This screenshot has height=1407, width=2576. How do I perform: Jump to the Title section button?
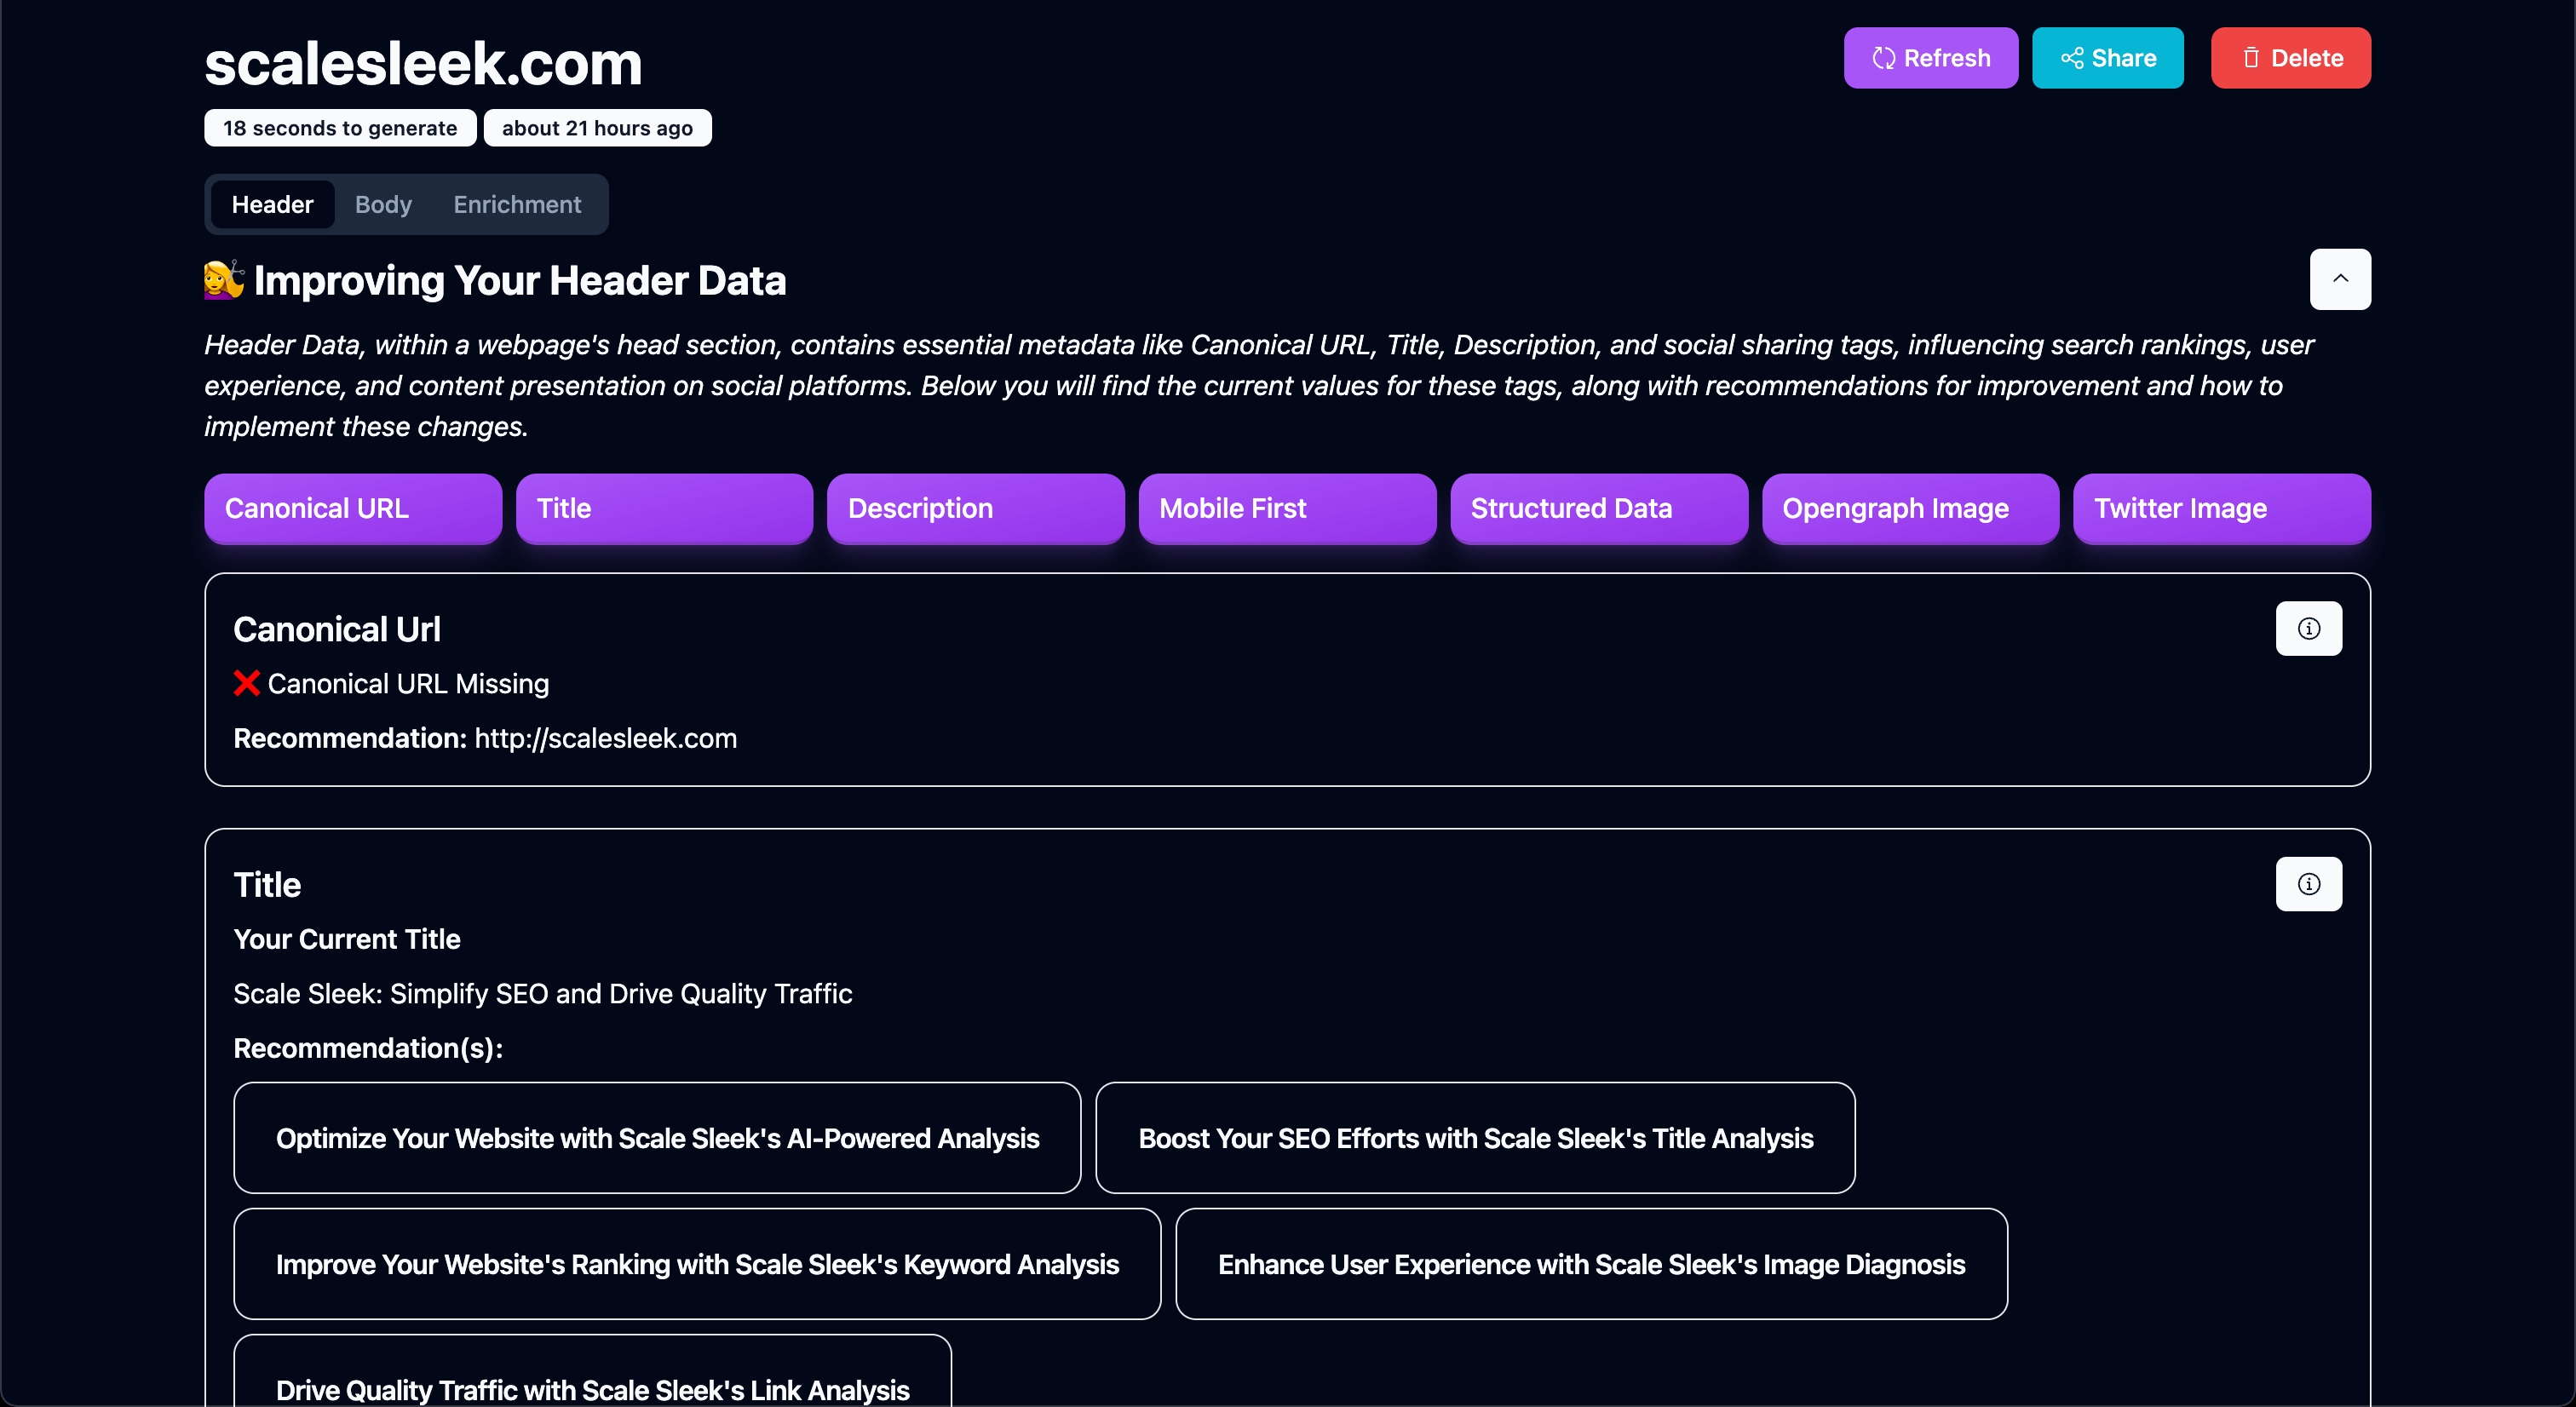[x=664, y=508]
